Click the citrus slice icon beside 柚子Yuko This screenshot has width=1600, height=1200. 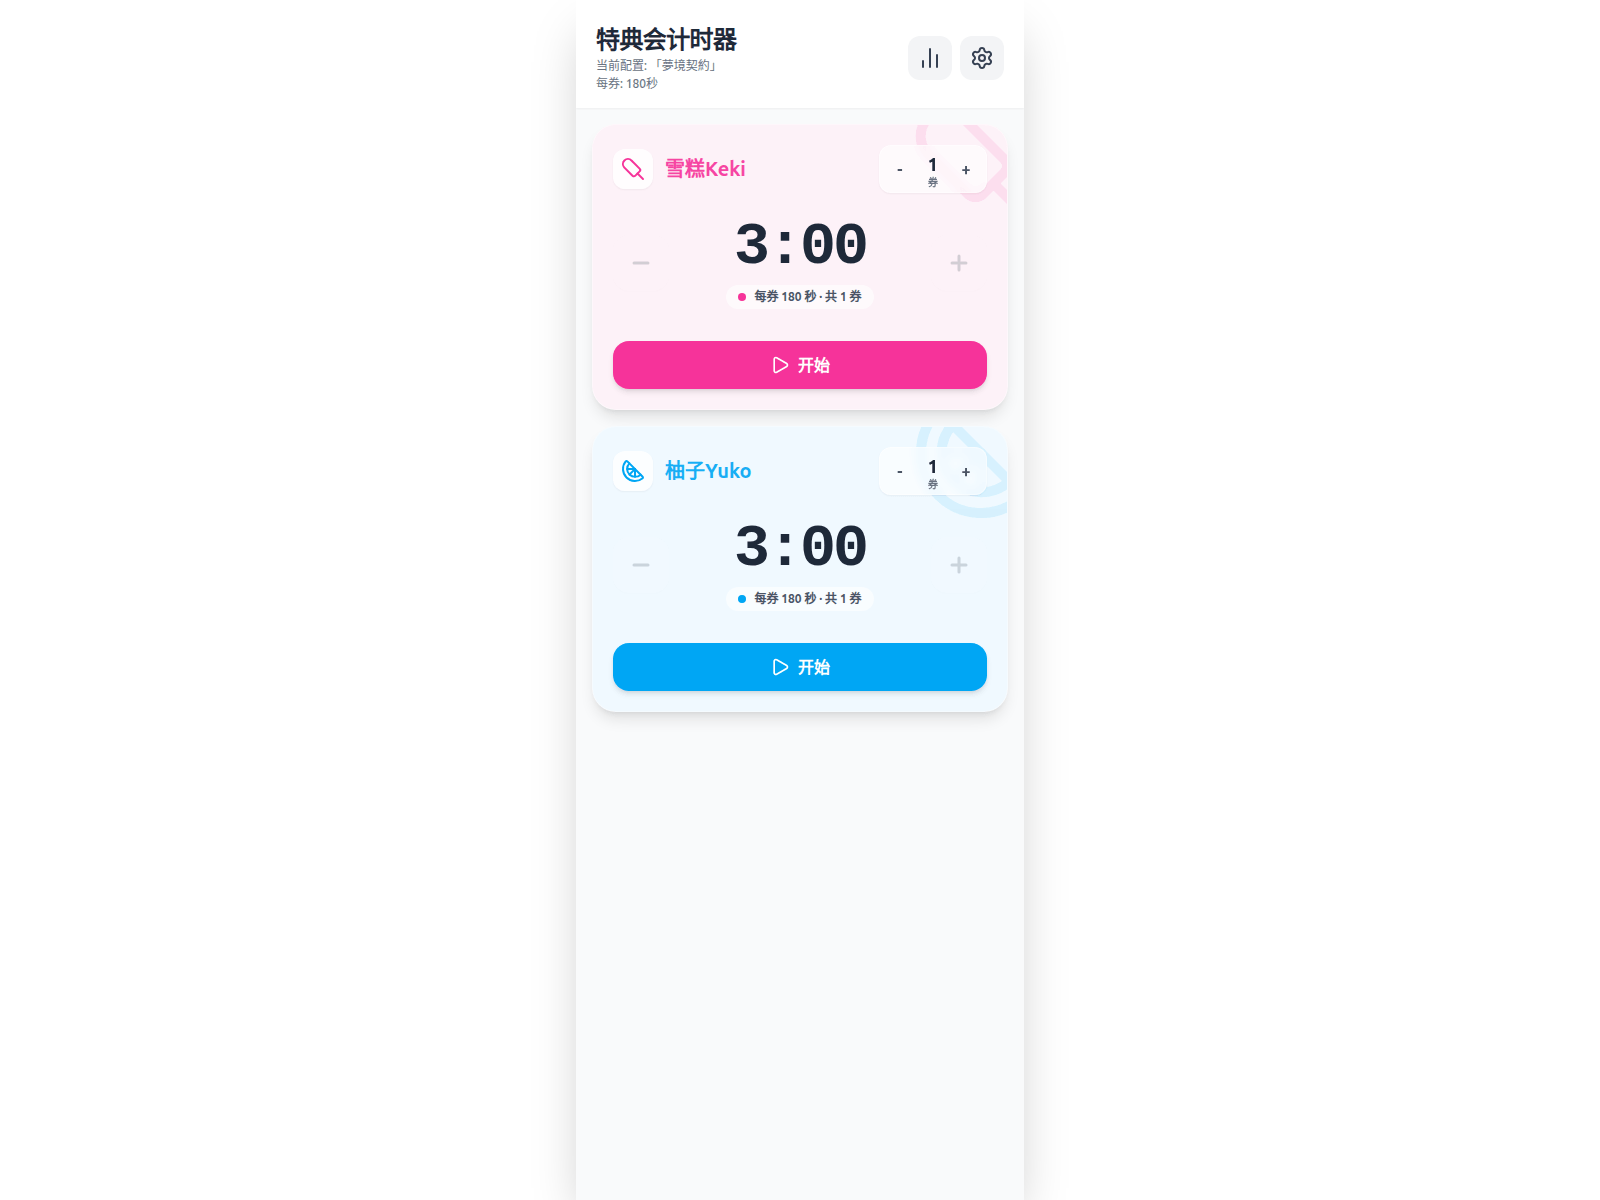click(x=633, y=471)
